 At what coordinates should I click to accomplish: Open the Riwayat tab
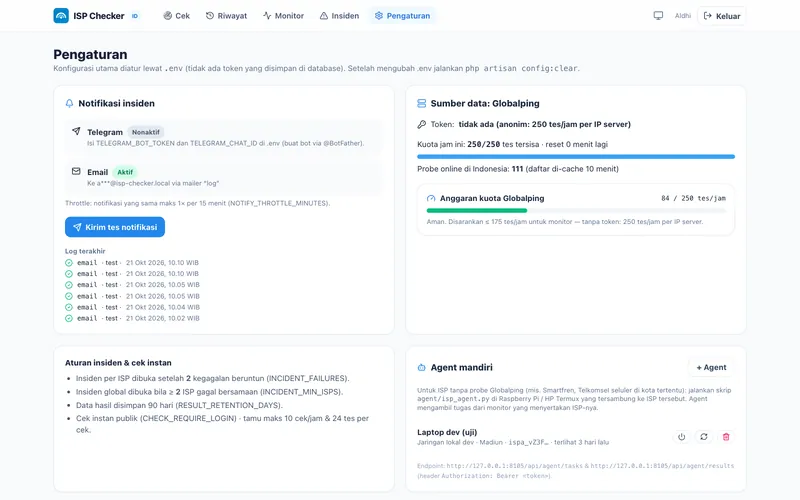(x=226, y=16)
